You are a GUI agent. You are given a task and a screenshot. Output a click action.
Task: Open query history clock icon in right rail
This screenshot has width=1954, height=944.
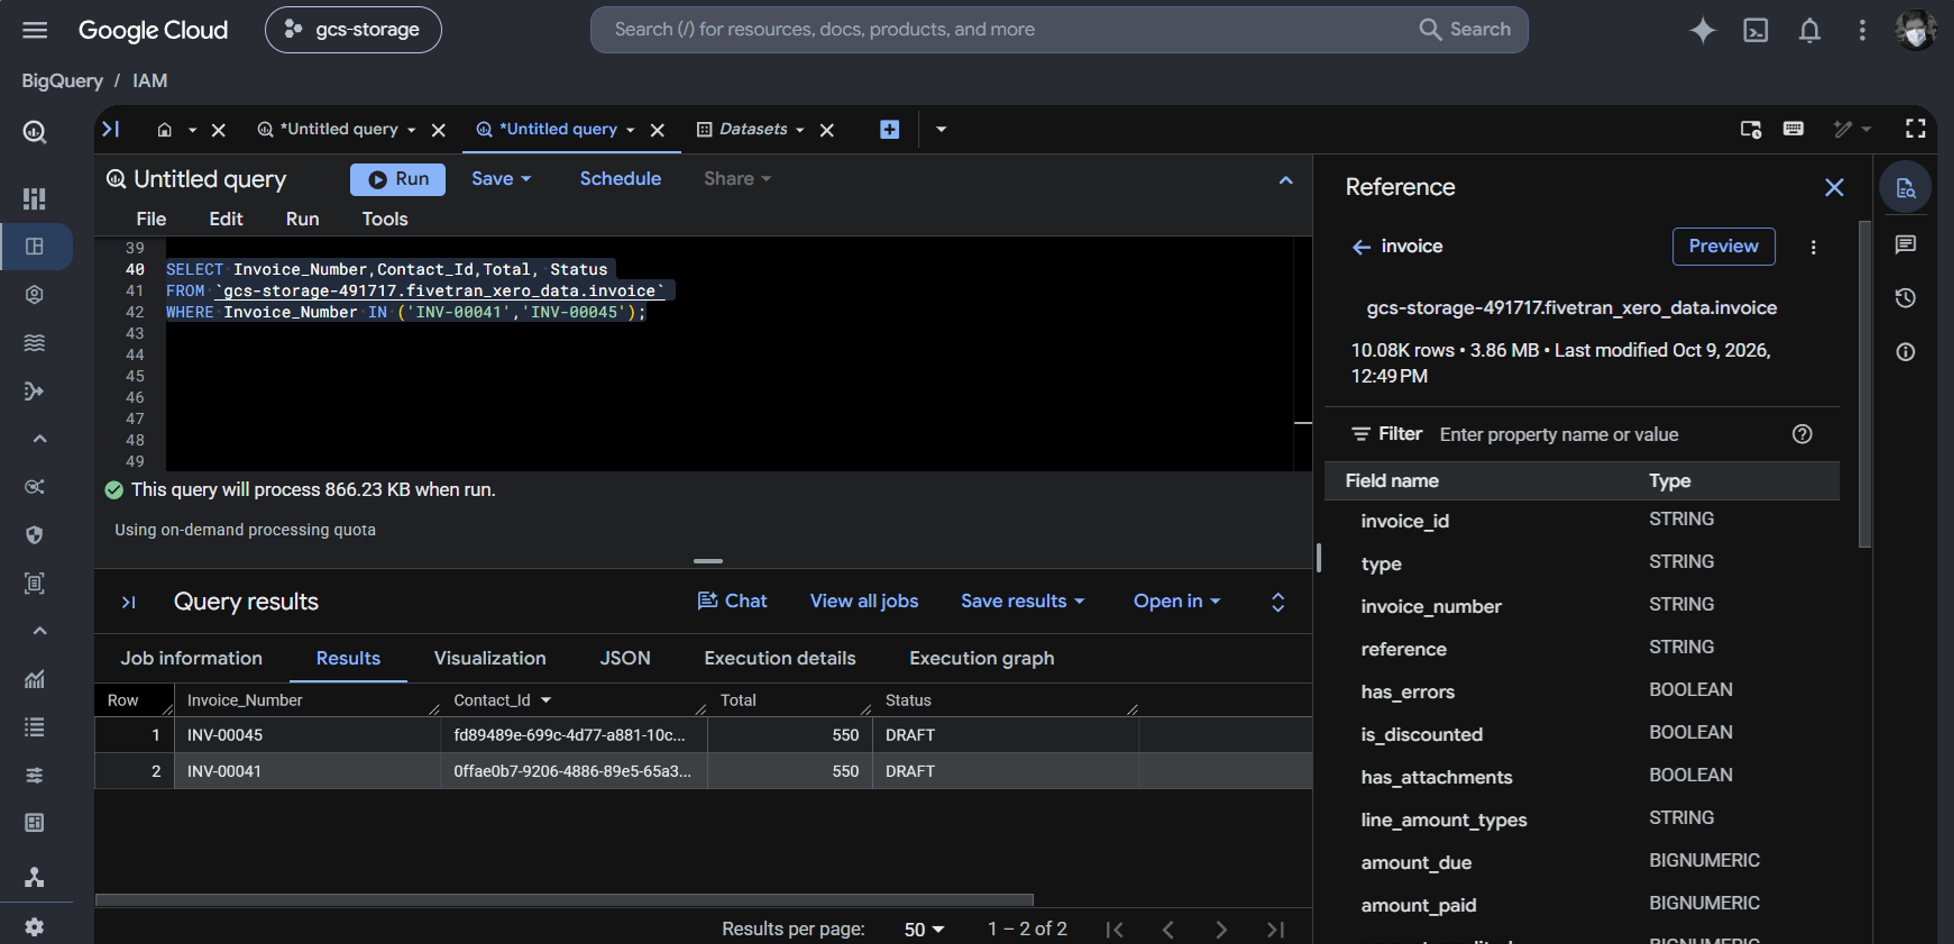click(x=1905, y=298)
